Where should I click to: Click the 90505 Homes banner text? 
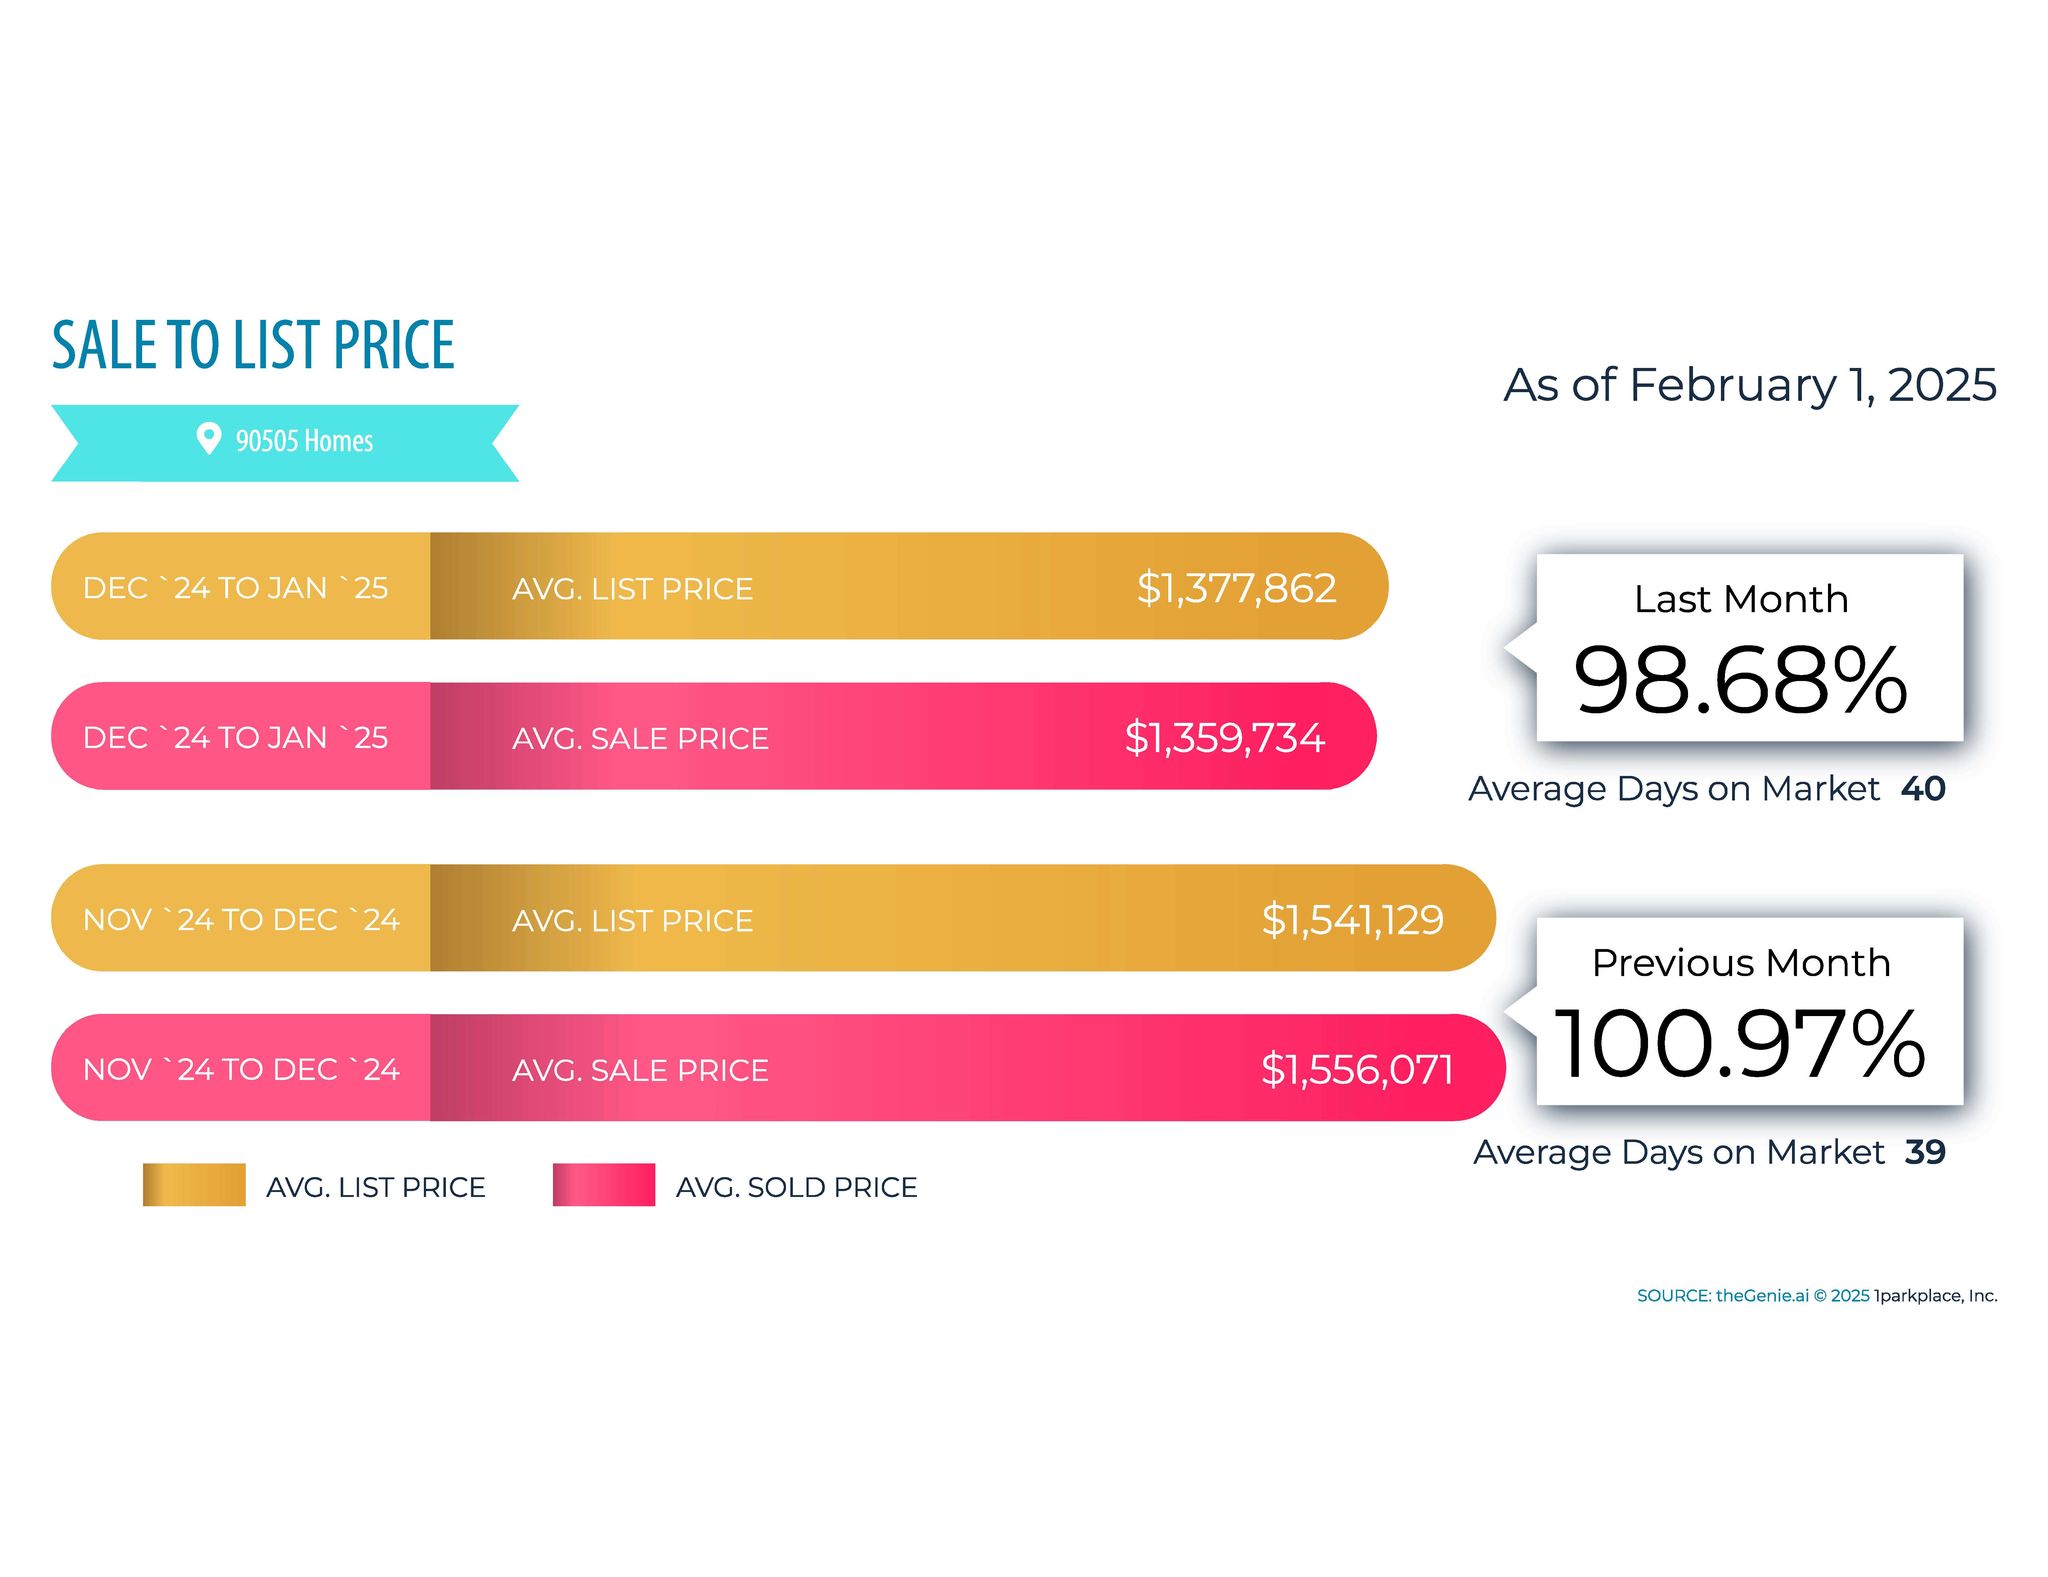[304, 441]
